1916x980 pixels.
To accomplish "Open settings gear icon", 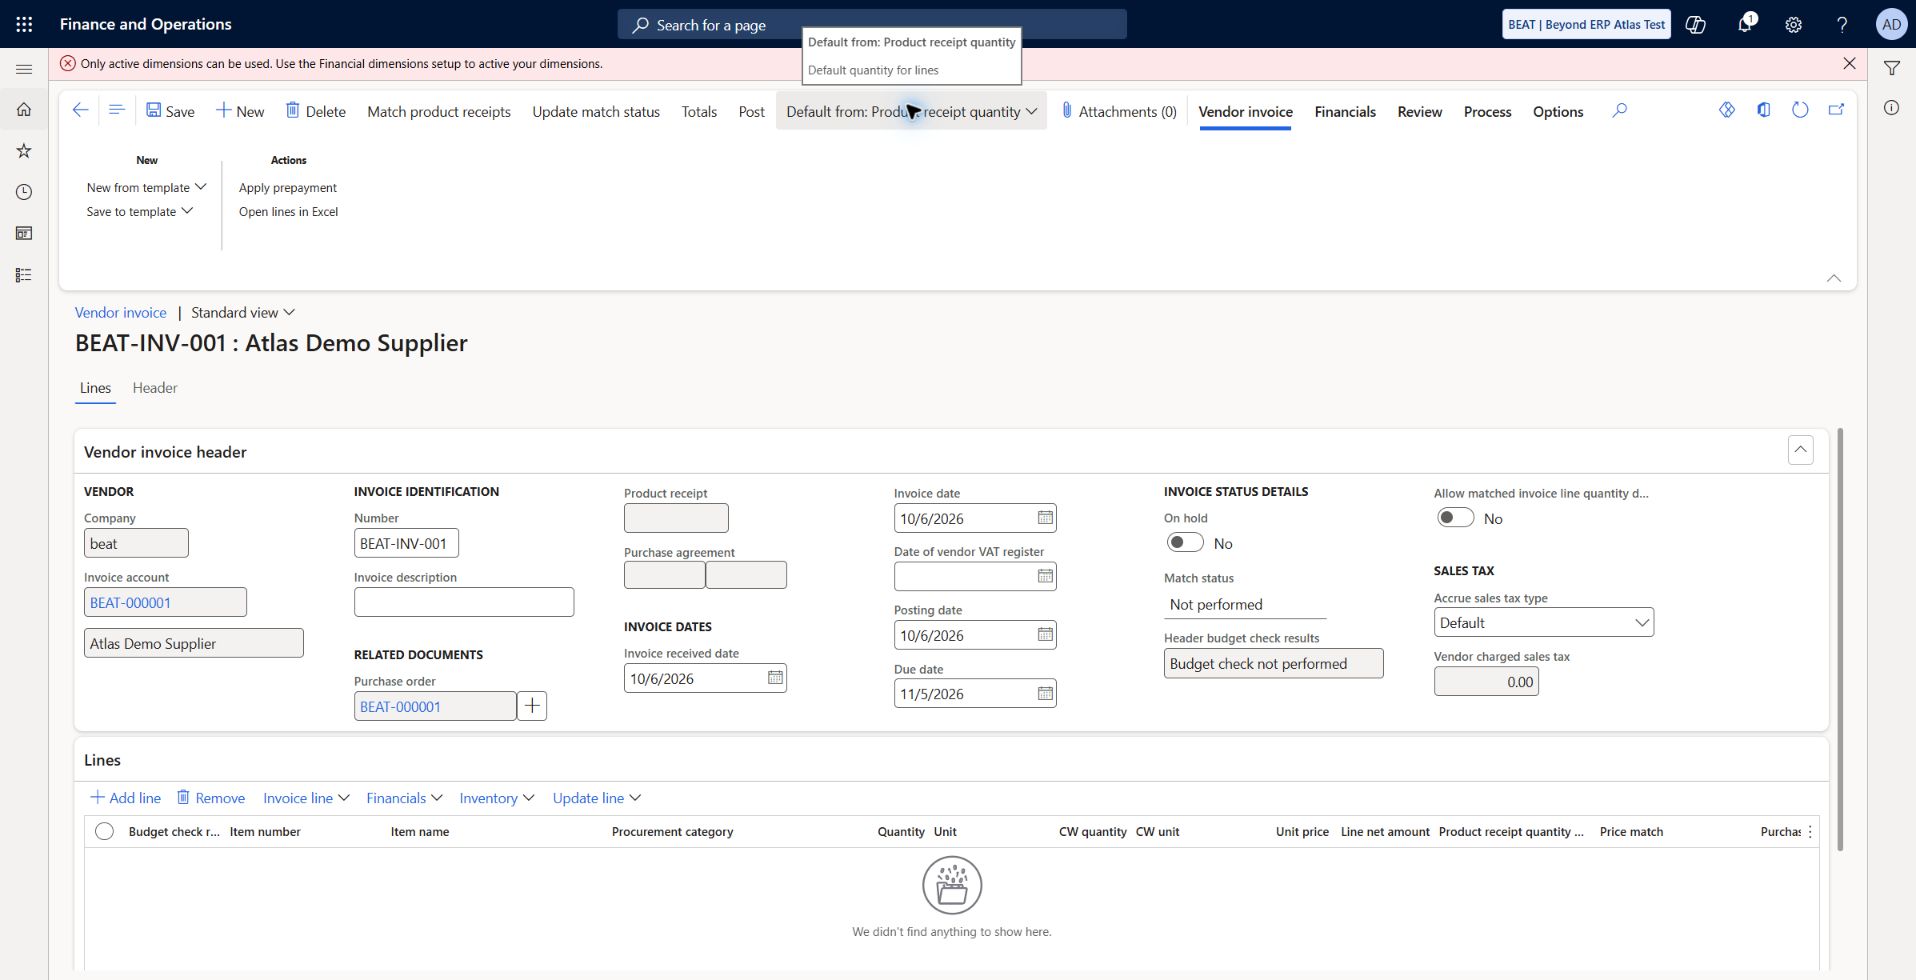I will [1794, 24].
